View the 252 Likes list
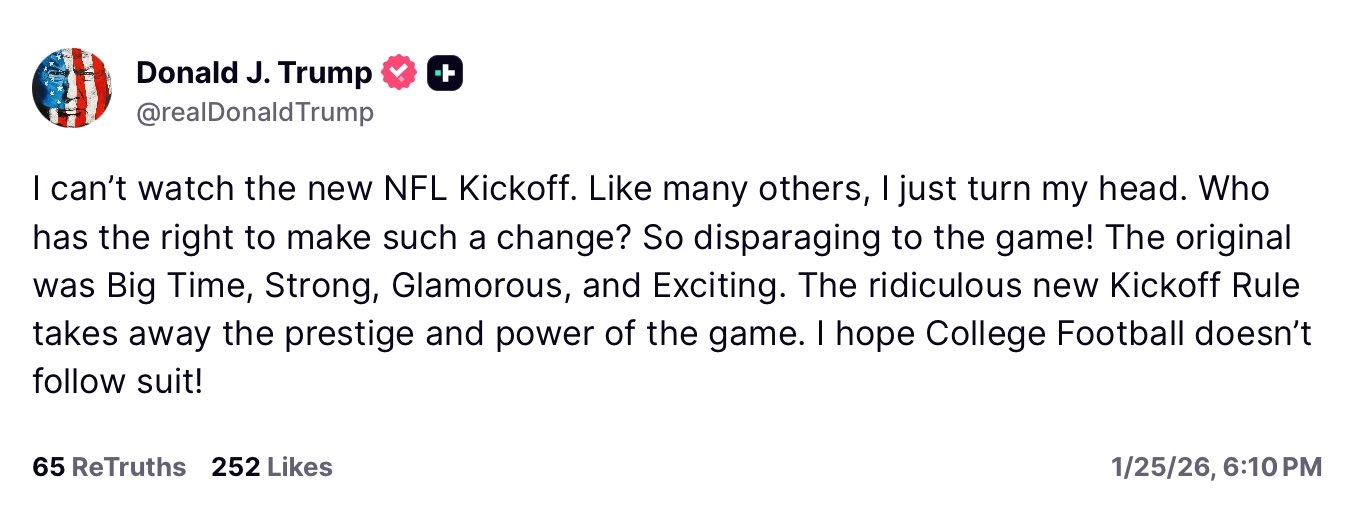The width and height of the screenshot is (1356, 520). (x=272, y=467)
